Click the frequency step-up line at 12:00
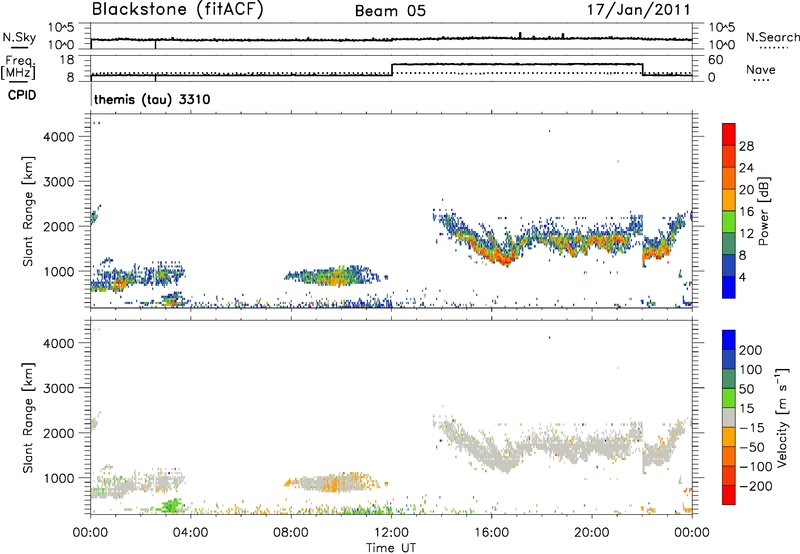Image resolution: width=800 pixels, height=554 pixels. 392,70
